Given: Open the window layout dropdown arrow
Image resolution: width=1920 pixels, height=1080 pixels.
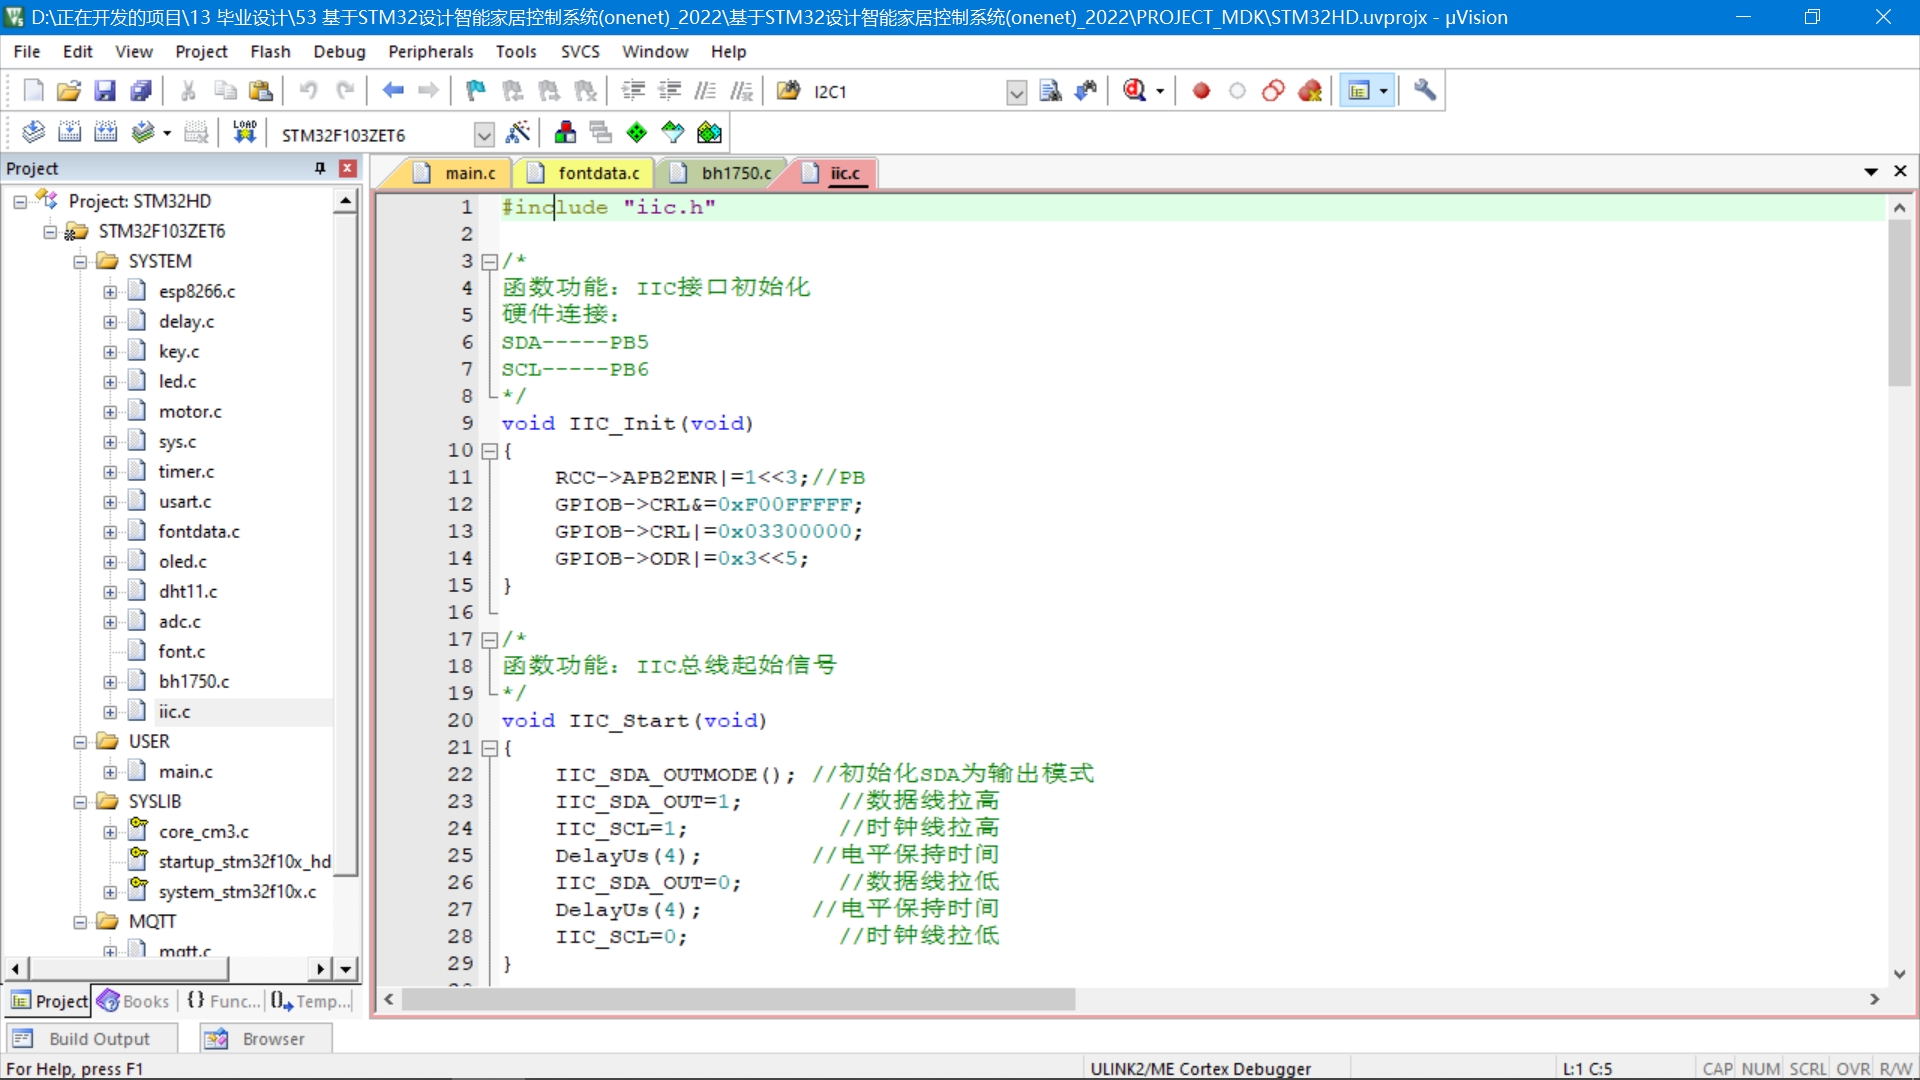Looking at the screenshot, I should (x=1384, y=91).
